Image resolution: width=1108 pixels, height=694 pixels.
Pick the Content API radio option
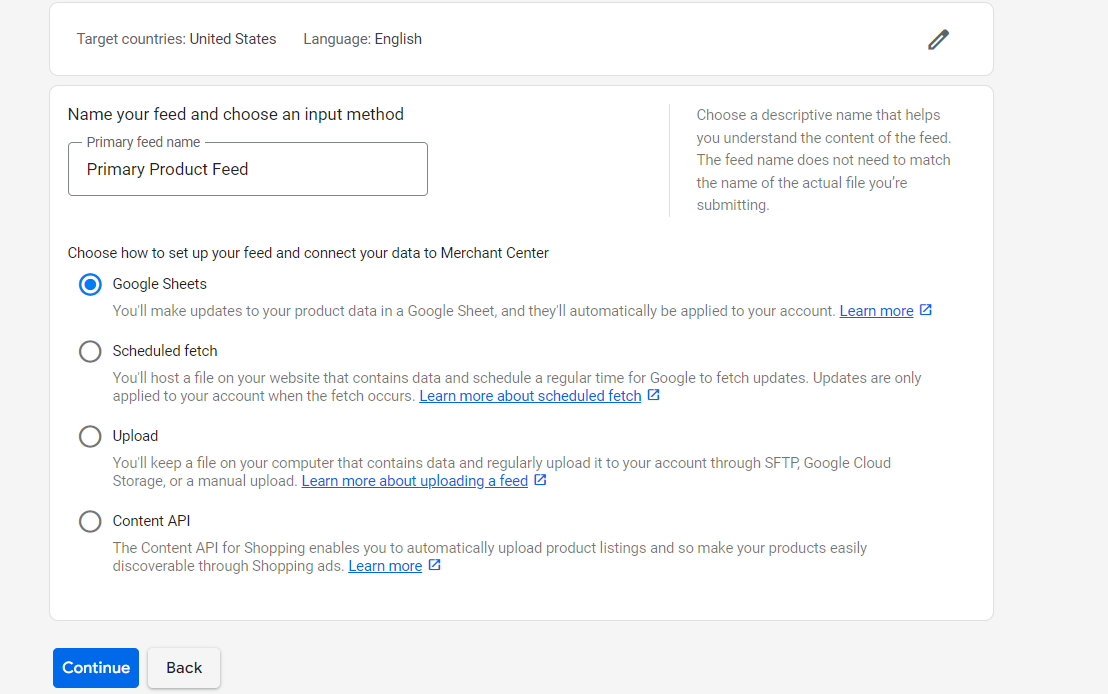tap(90, 522)
